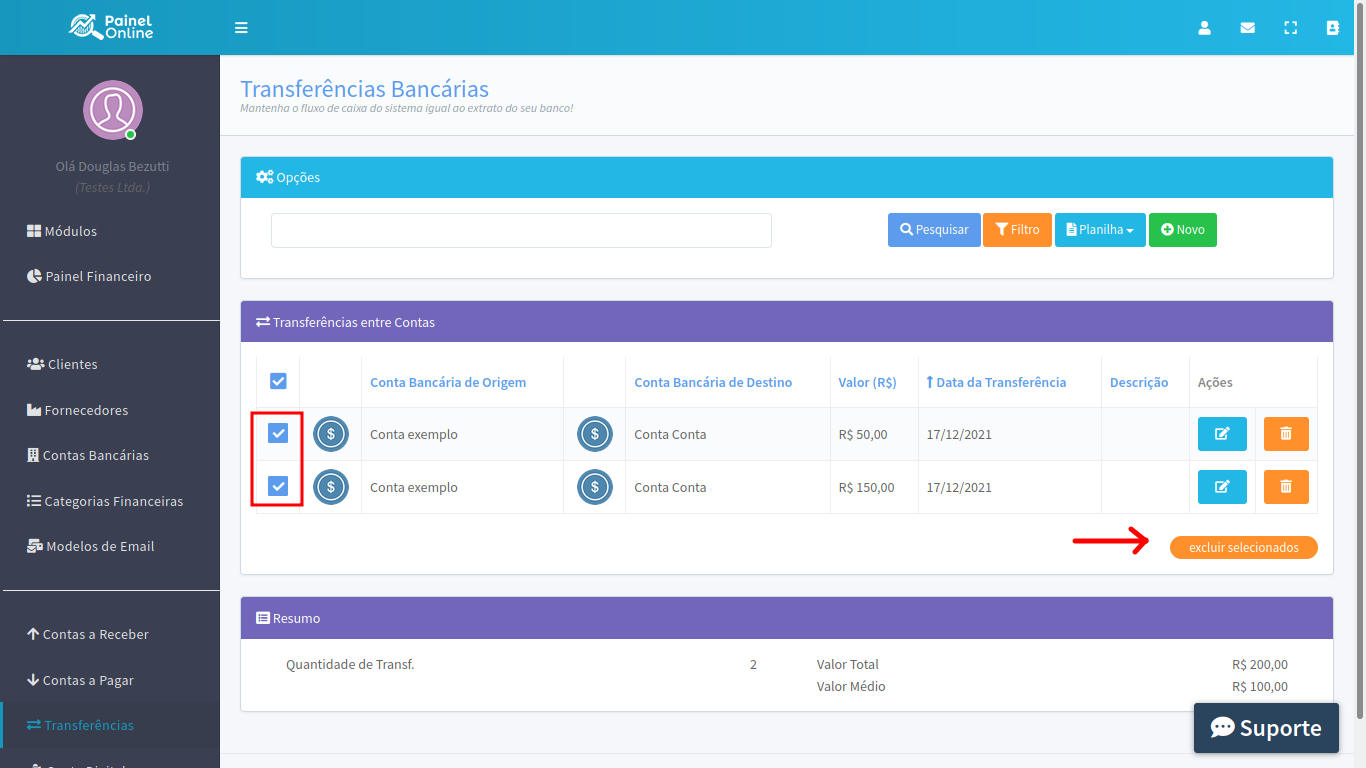Activate the fullscreen expand icon

coord(1291,28)
